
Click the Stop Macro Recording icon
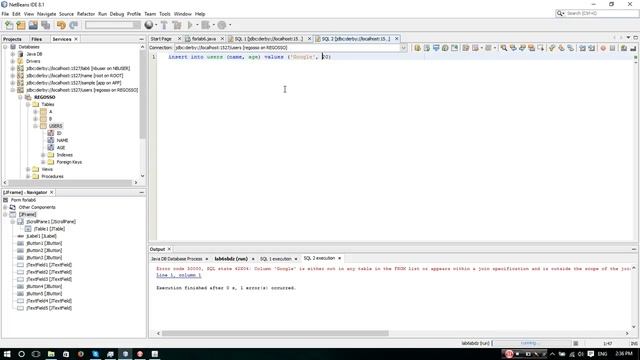point(612,48)
